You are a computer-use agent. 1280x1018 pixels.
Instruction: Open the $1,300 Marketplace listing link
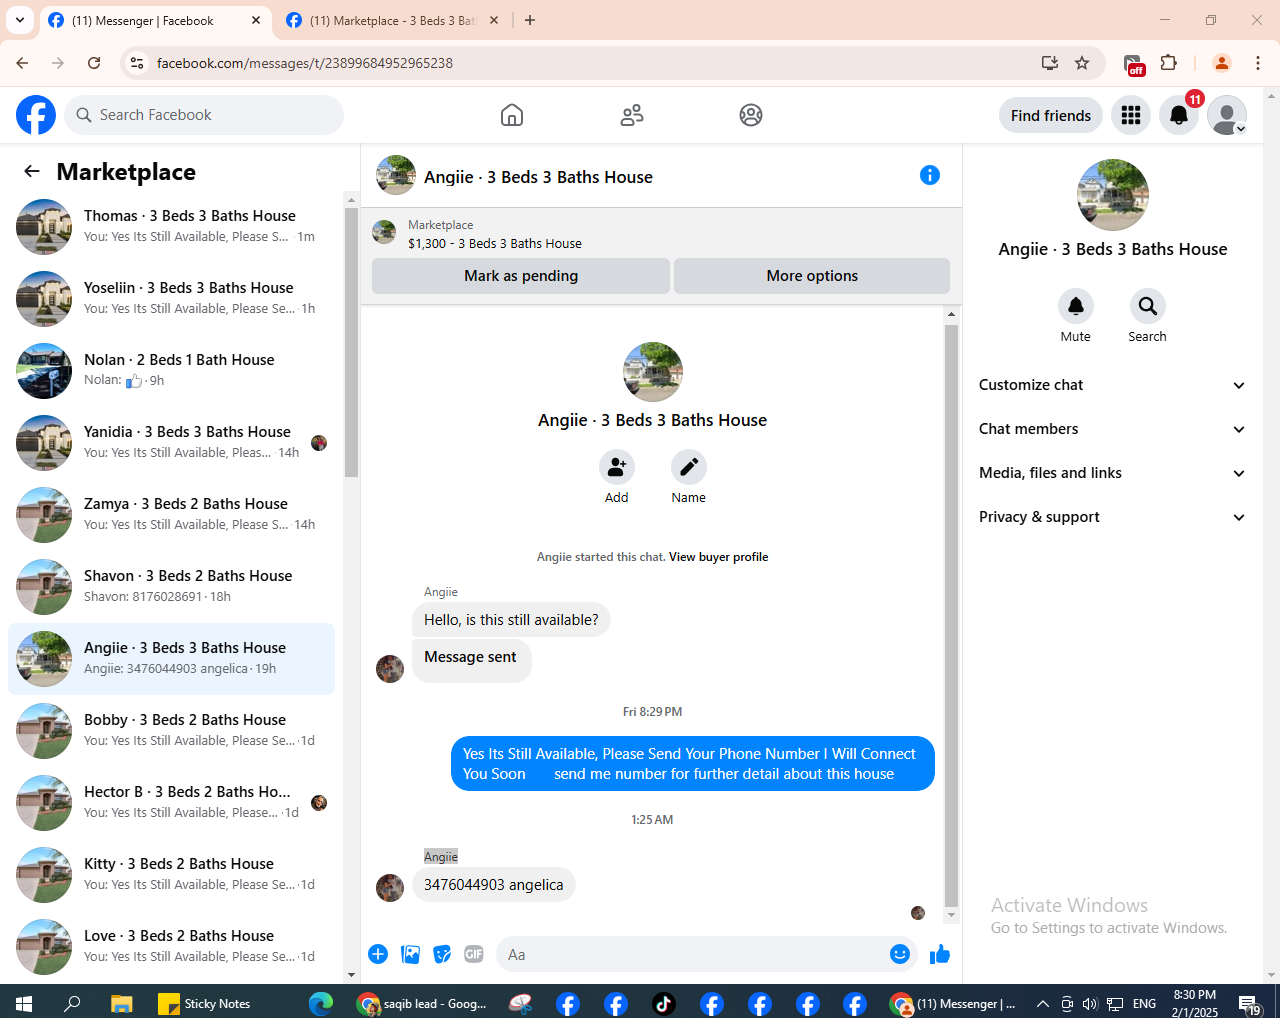495,243
